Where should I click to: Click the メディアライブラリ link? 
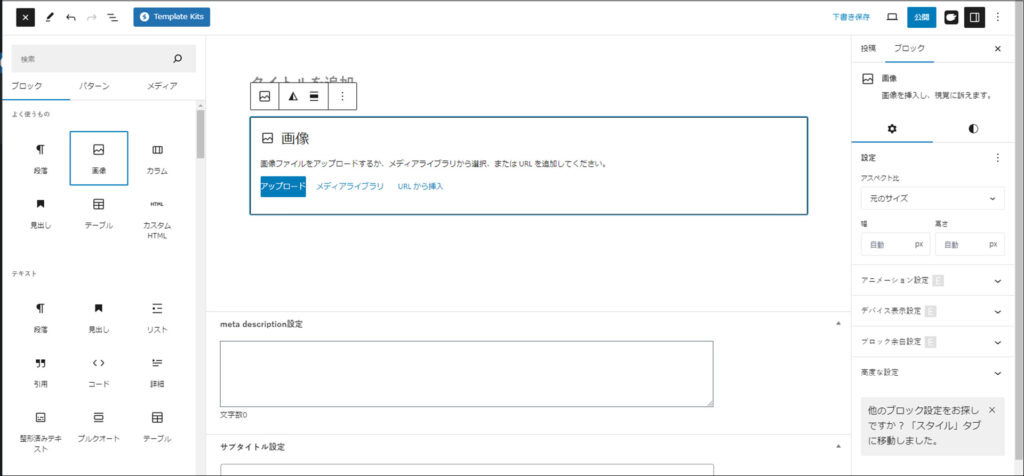350,186
